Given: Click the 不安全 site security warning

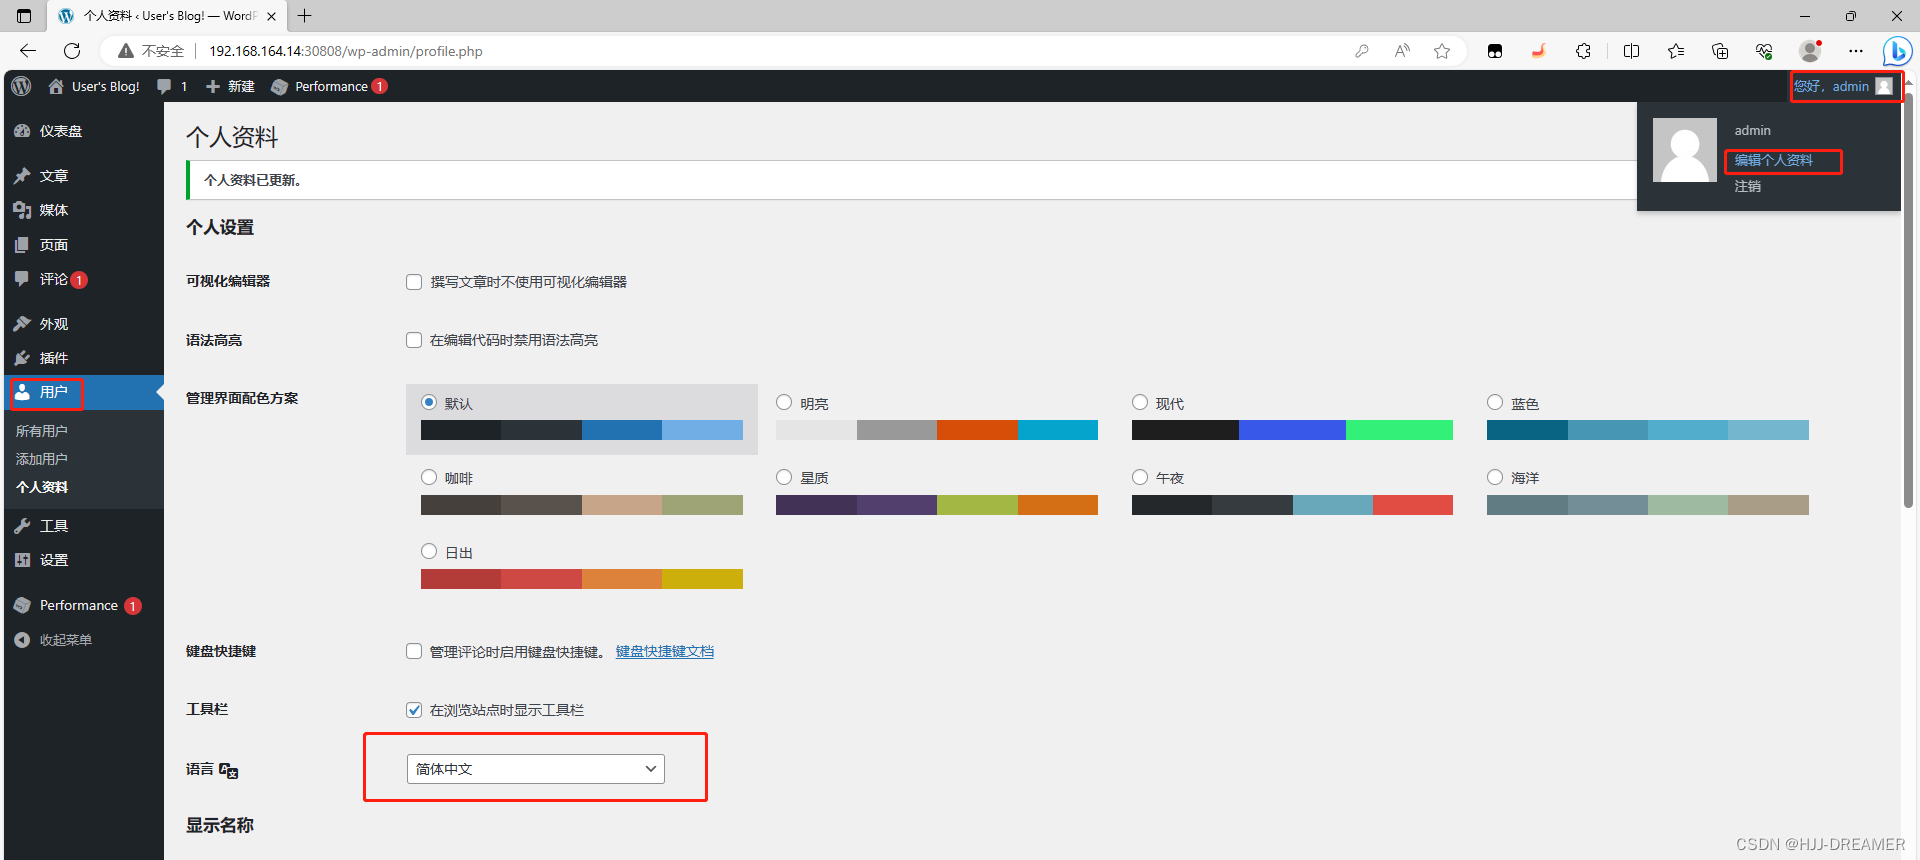Looking at the screenshot, I should pos(151,51).
